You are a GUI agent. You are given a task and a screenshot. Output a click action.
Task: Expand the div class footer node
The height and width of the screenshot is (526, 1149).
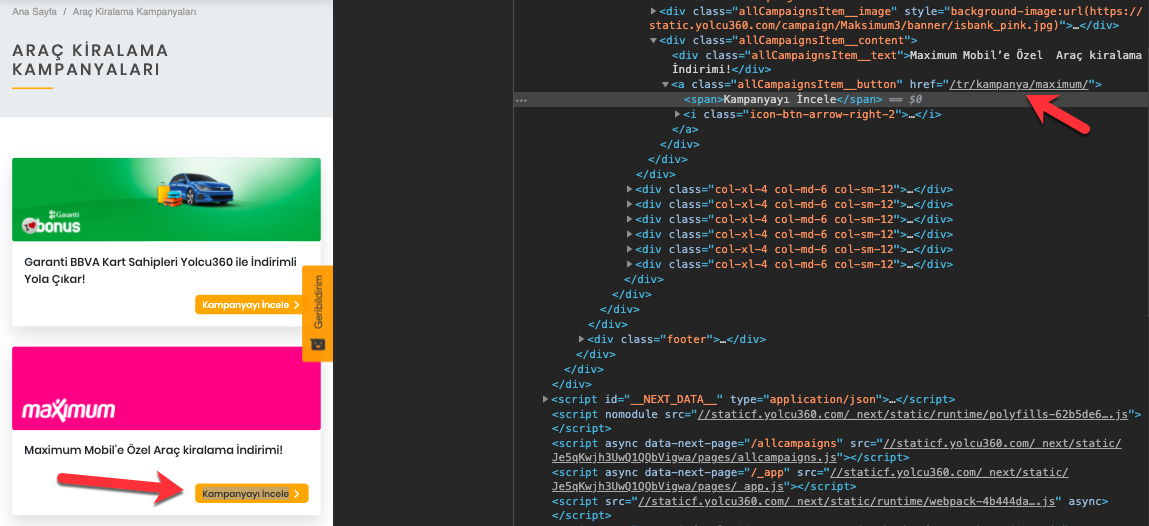(x=582, y=339)
